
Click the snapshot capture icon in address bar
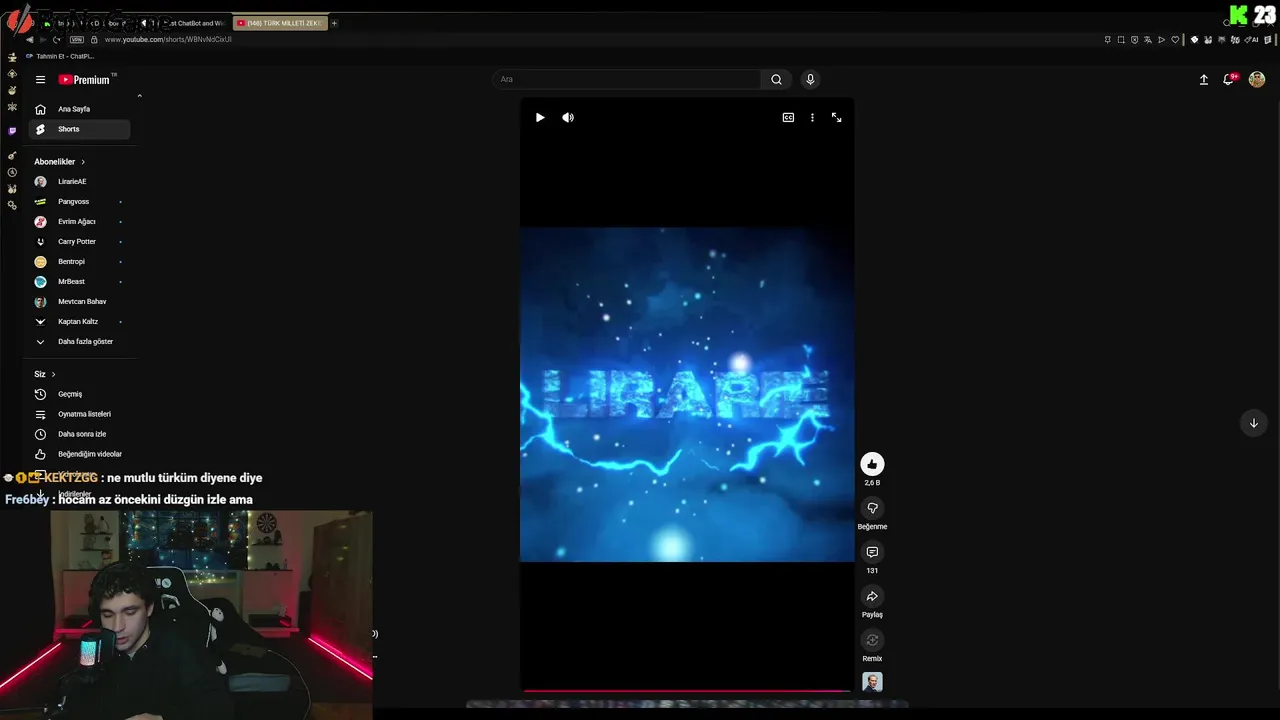(1121, 40)
